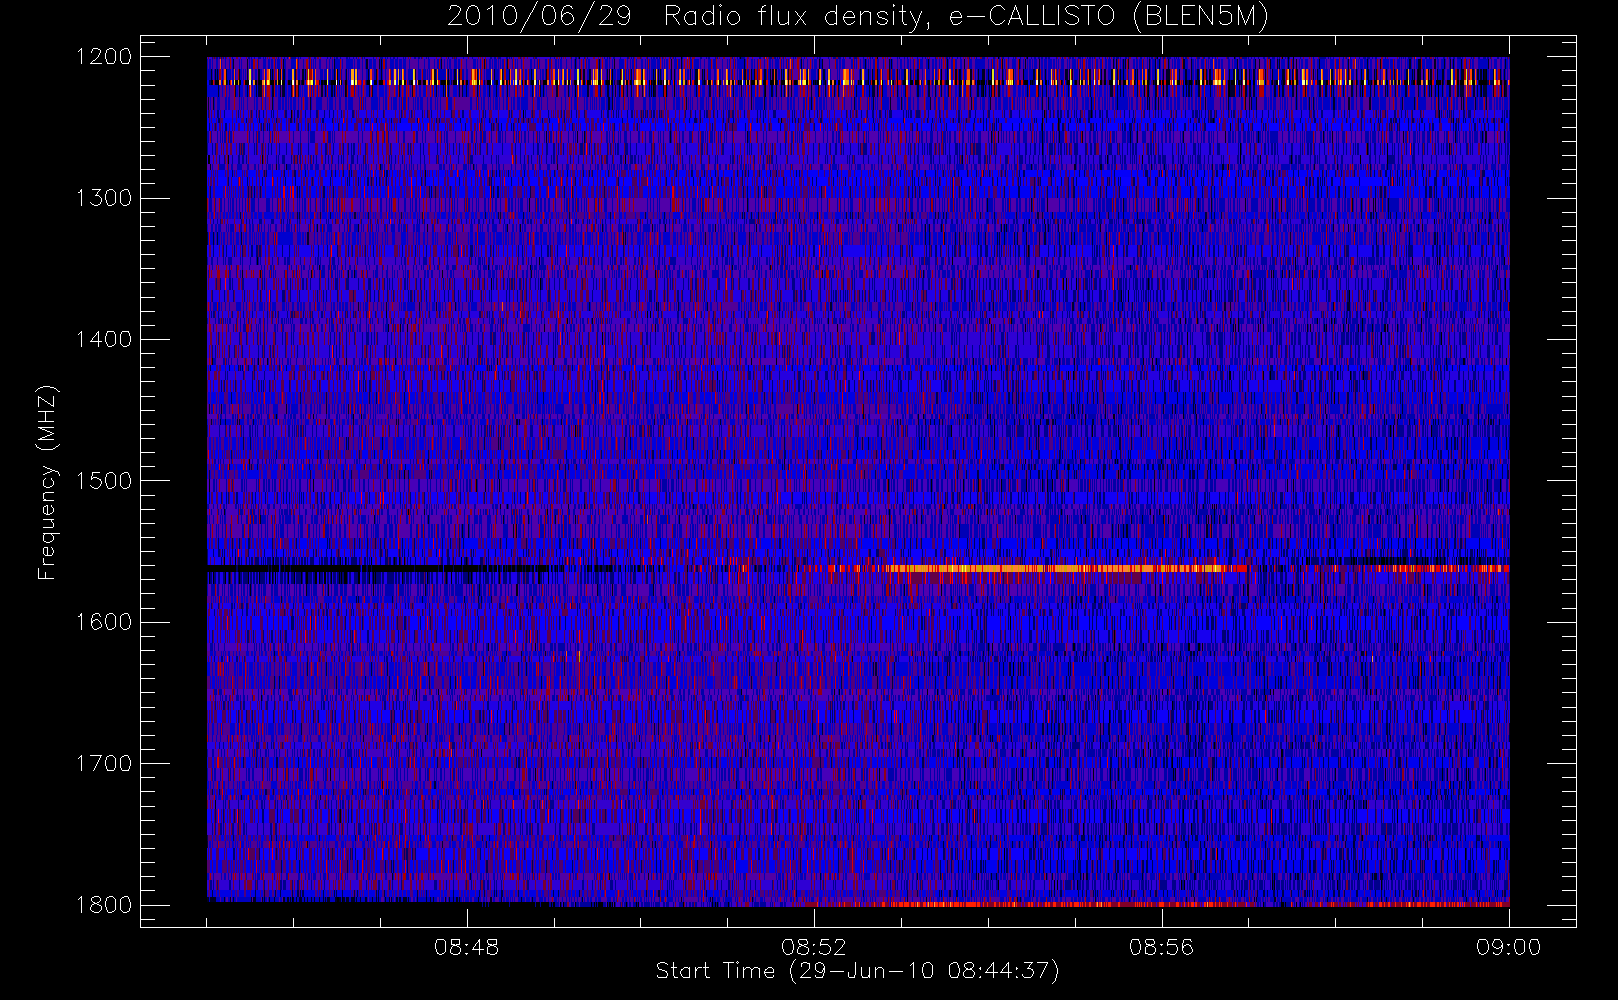The height and width of the screenshot is (1000, 1618).
Task: Click the 1400 frequency tick label
Action: tap(104, 340)
